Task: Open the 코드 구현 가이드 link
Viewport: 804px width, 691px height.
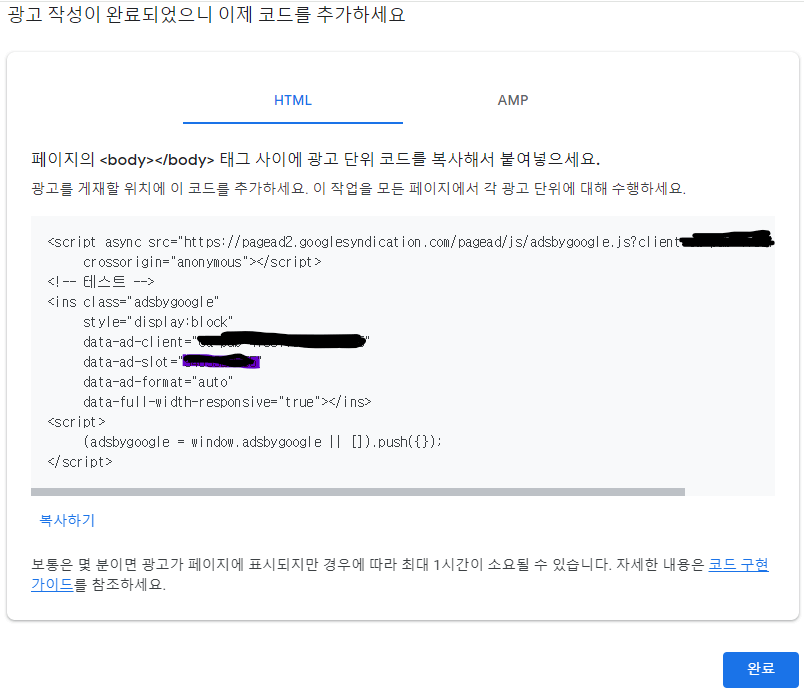Action: [740, 564]
